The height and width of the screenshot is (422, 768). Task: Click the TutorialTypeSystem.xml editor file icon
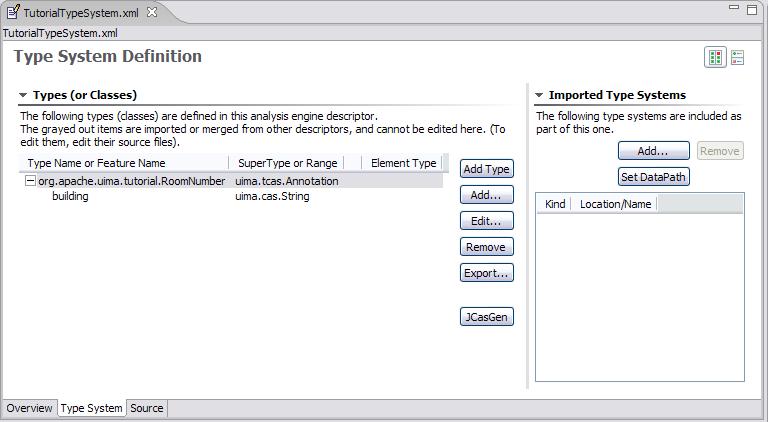[x=13, y=12]
